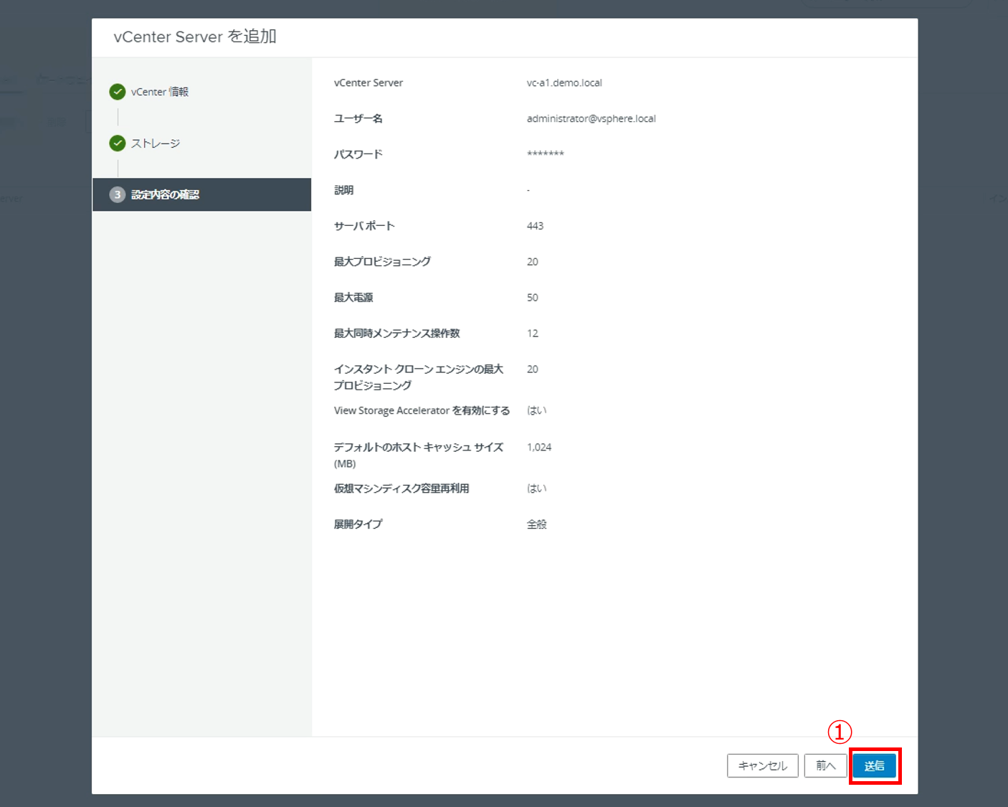Click the 最大電源 value 50
This screenshot has height=807, width=1008.
[532, 298]
